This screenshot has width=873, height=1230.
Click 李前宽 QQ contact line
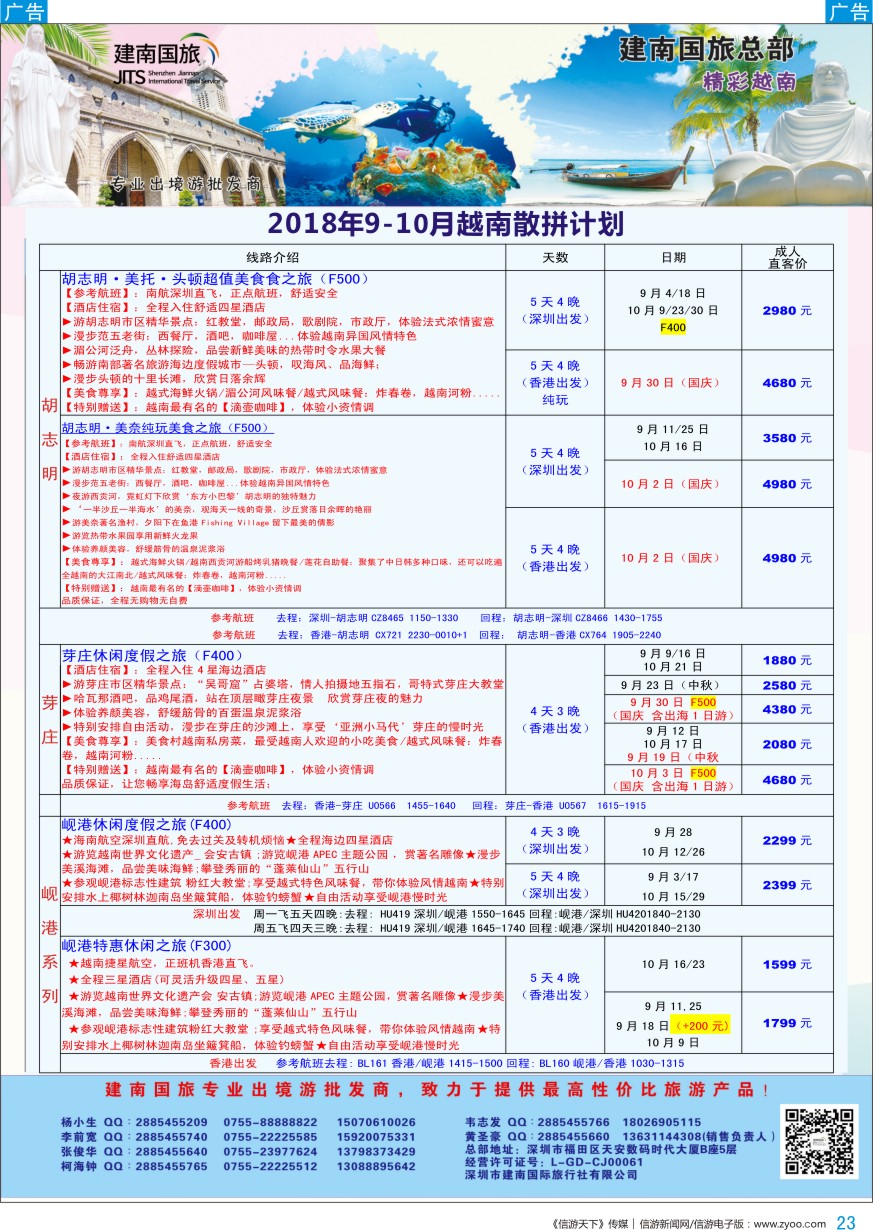[x=238, y=1137]
